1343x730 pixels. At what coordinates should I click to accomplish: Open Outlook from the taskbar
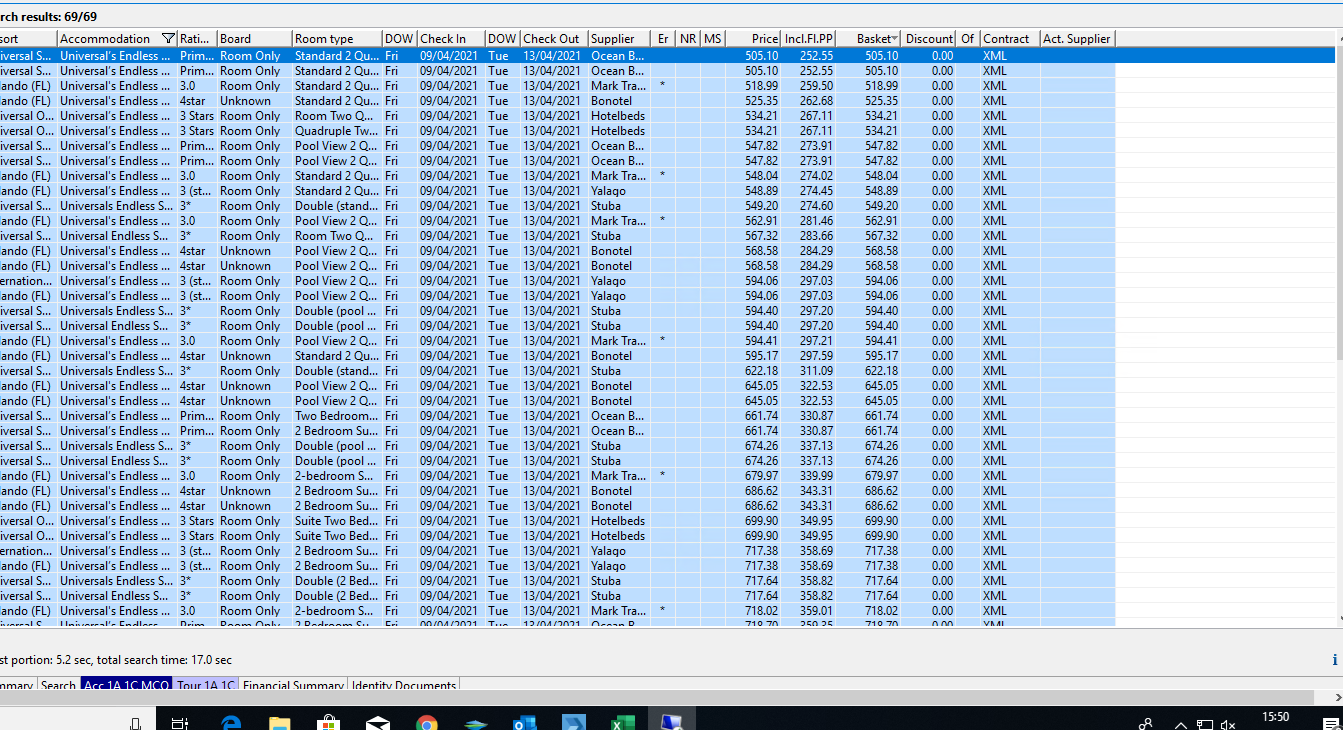click(x=525, y=722)
